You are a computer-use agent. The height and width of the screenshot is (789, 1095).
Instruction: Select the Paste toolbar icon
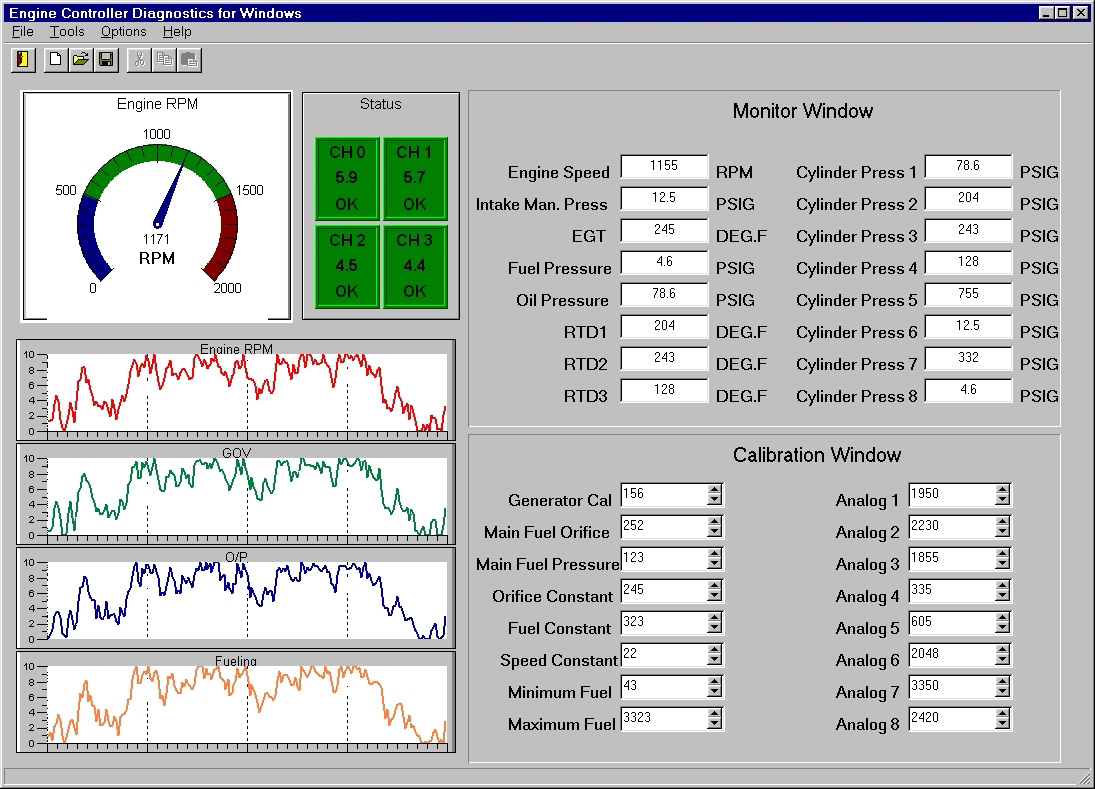[191, 60]
